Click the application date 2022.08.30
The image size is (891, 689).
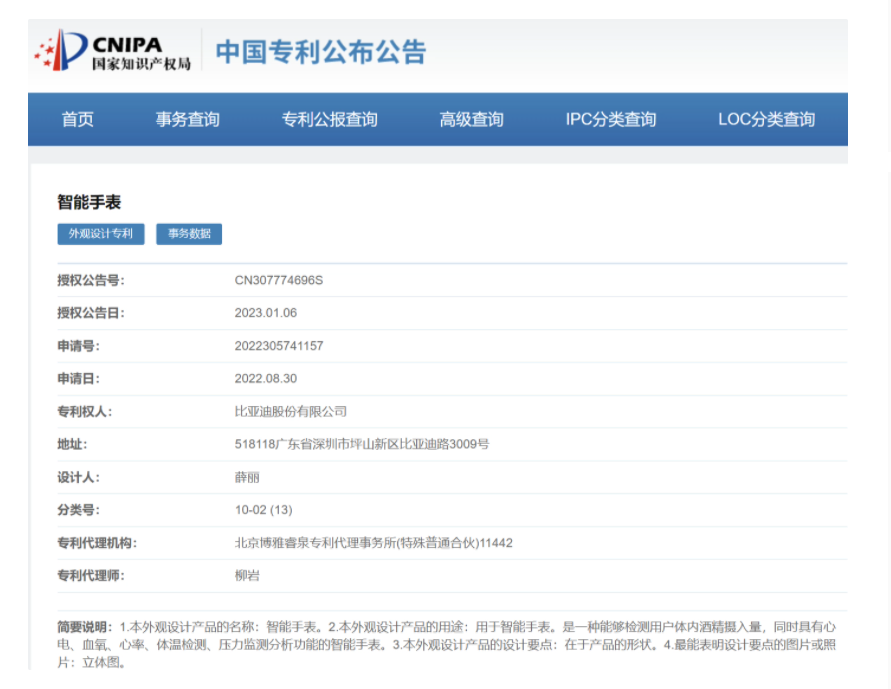(x=265, y=379)
